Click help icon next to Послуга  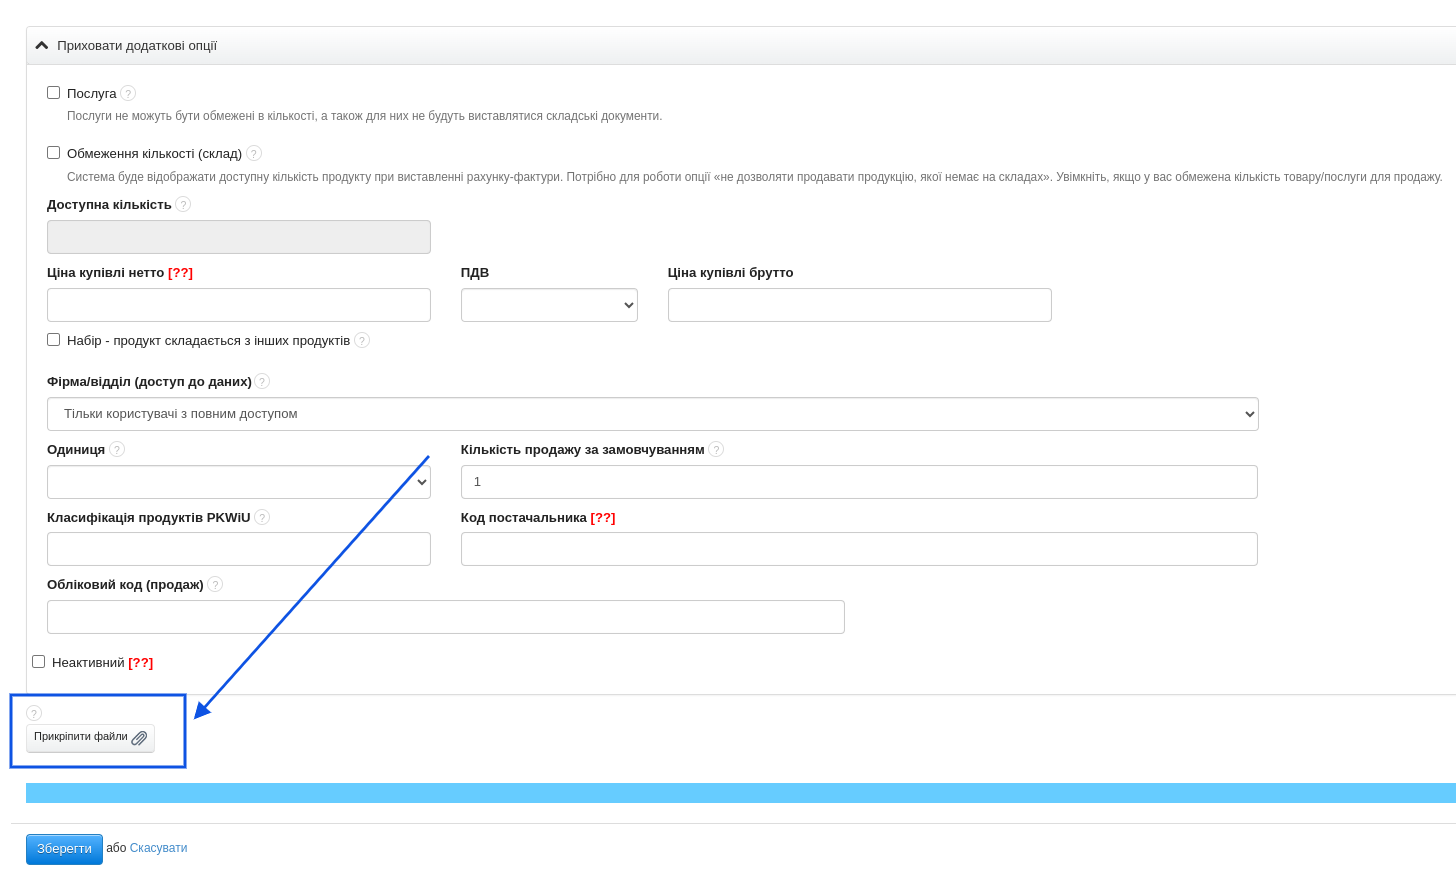128,93
